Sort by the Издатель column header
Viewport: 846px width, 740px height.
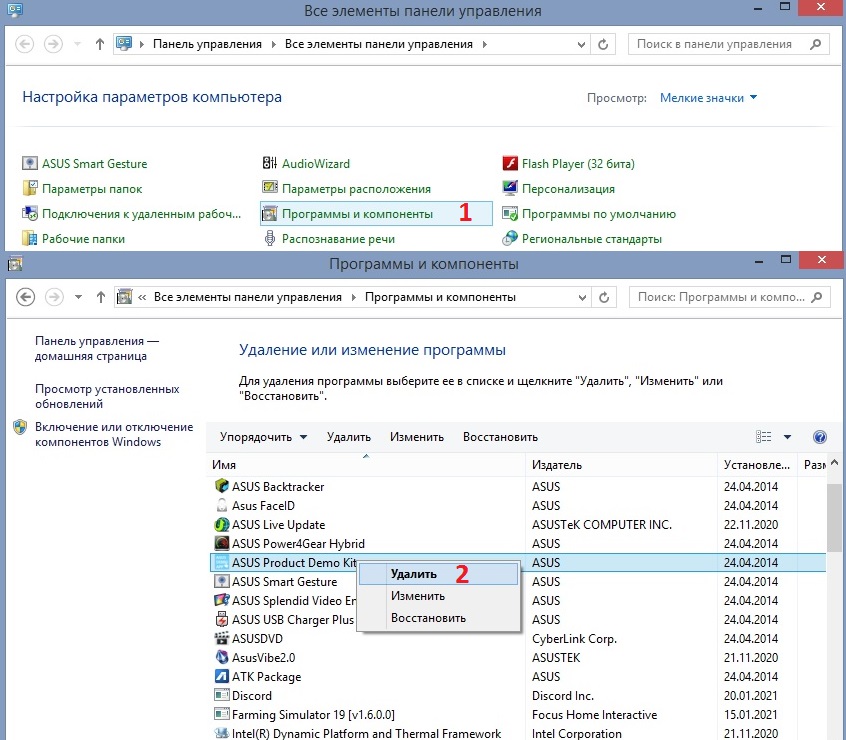(621, 465)
